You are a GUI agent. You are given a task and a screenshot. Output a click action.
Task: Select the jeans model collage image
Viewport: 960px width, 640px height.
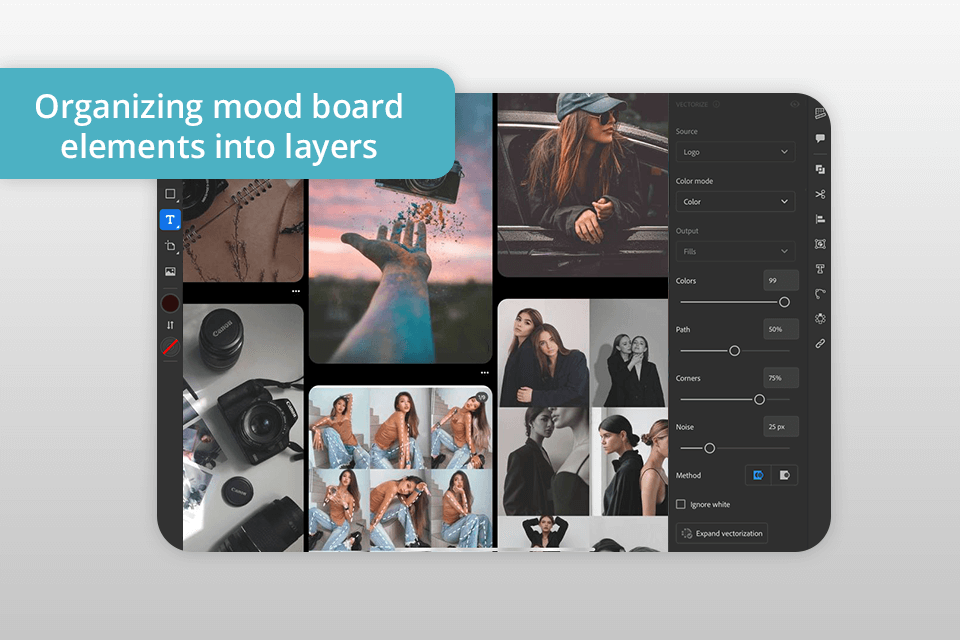tap(400, 469)
